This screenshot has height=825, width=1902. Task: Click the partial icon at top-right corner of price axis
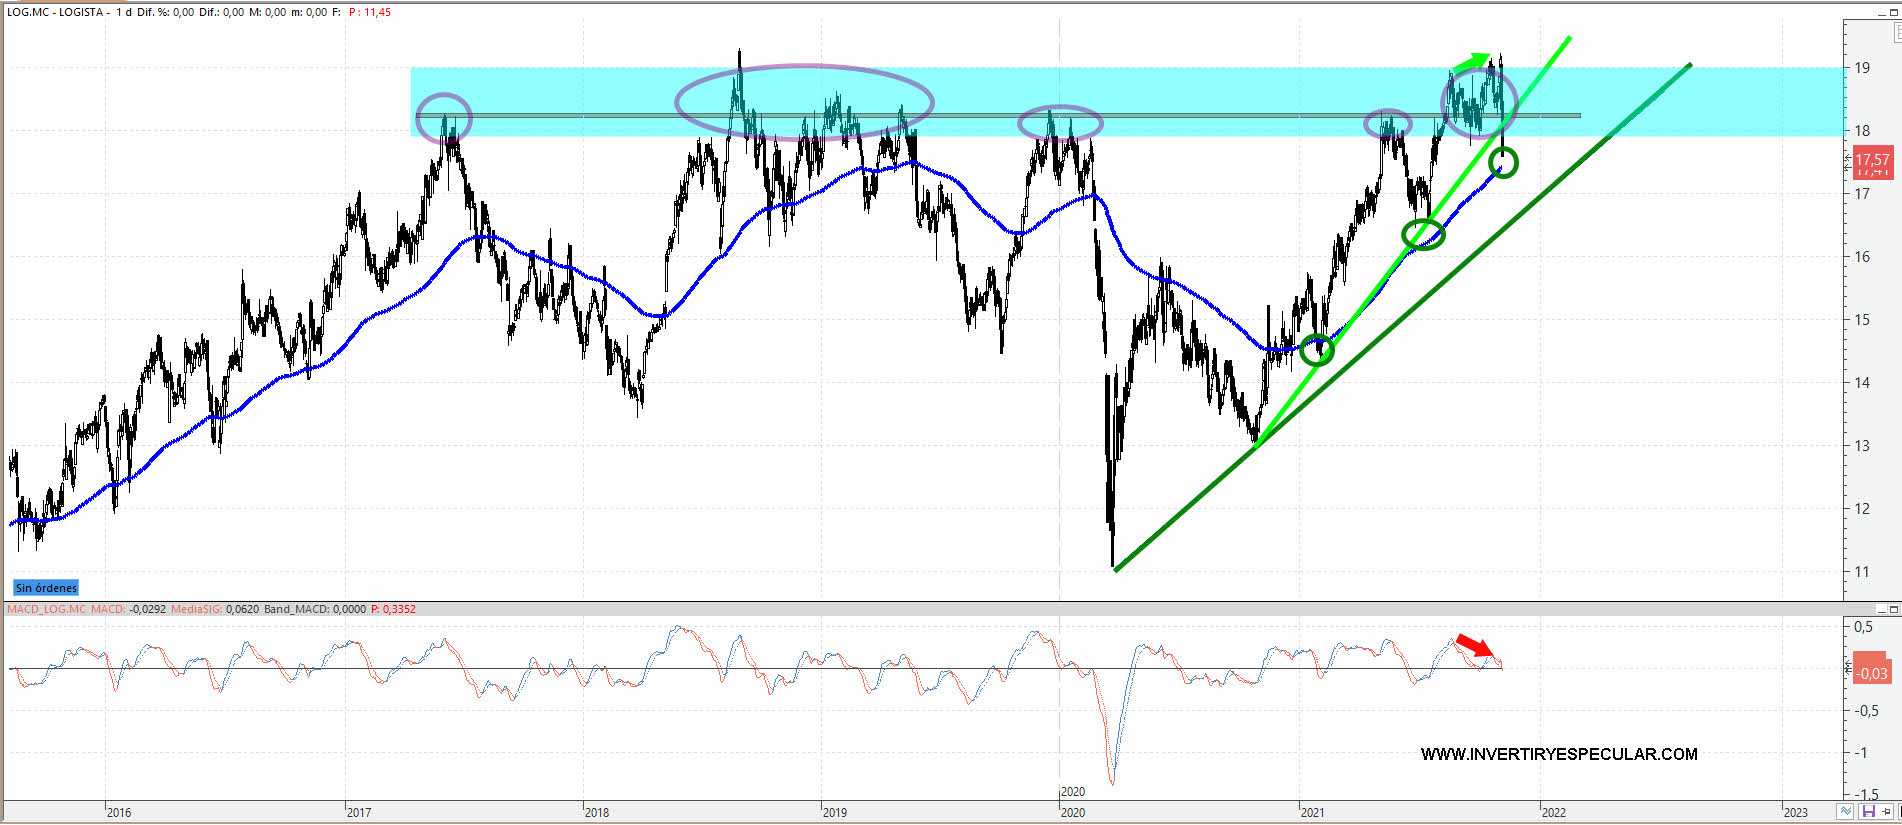(x=1896, y=32)
